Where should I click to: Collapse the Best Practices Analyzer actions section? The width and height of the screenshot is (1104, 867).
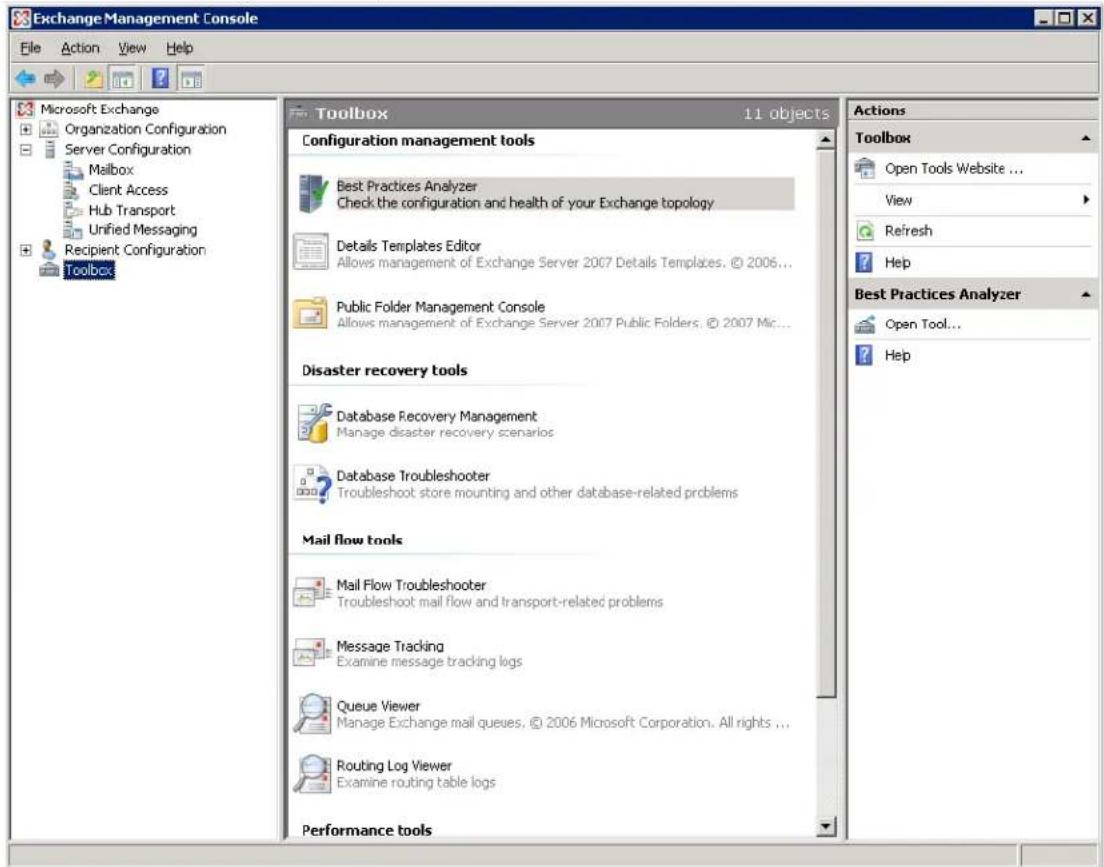[1086, 294]
